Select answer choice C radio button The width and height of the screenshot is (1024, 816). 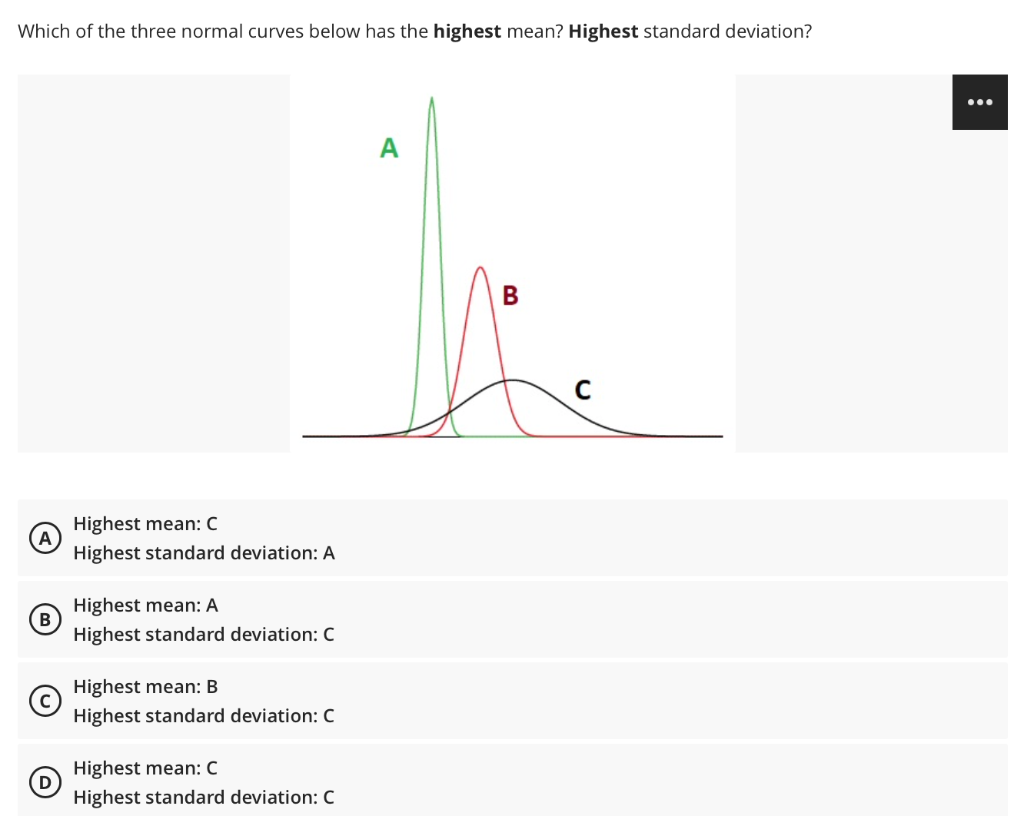pos(44,700)
